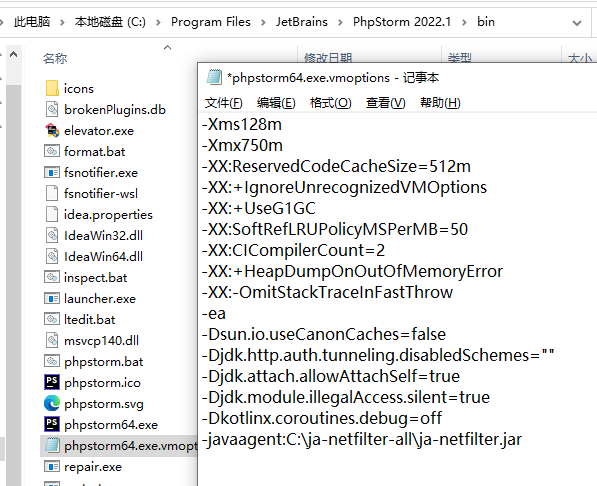This screenshot has height=486, width=597.
Task: Click the IdeaWin64.dll file icon
Action: [52, 256]
